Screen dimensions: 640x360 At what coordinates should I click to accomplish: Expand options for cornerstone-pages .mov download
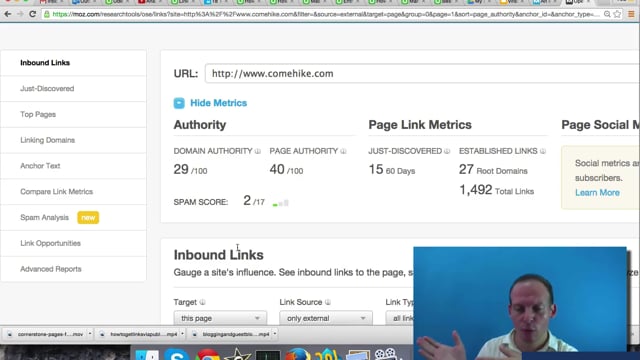(x=90, y=334)
